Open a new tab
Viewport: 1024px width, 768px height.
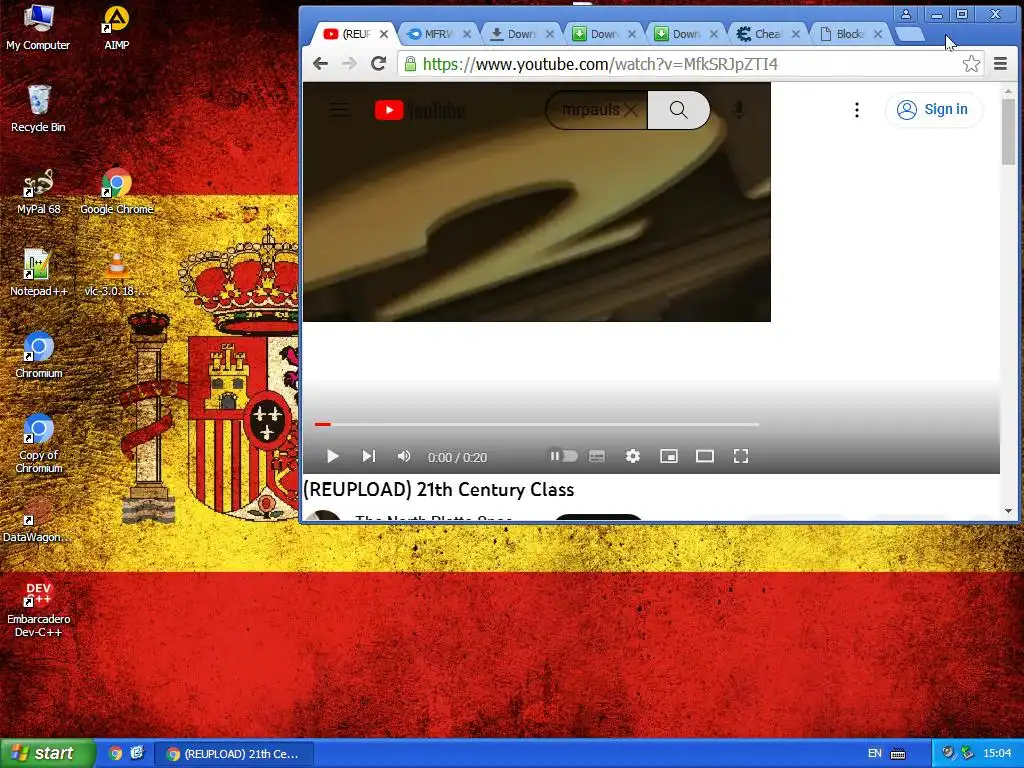tap(910, 34)
